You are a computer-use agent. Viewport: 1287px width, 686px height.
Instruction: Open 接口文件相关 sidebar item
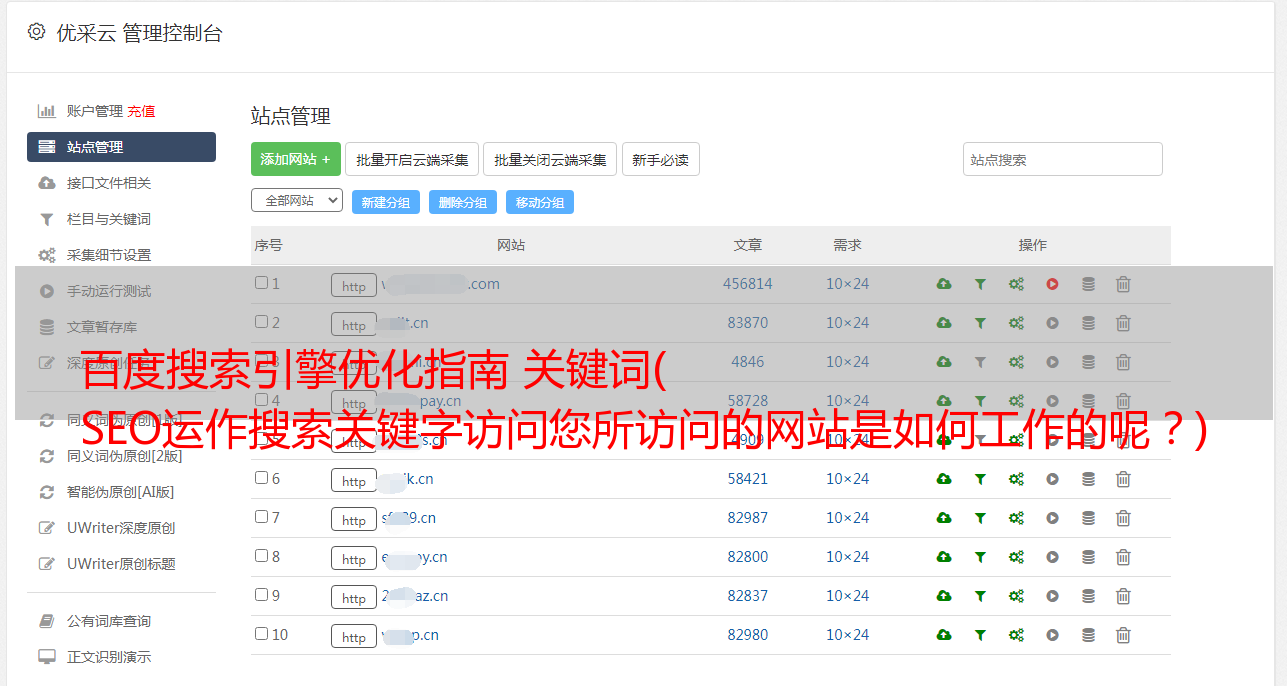109,183
